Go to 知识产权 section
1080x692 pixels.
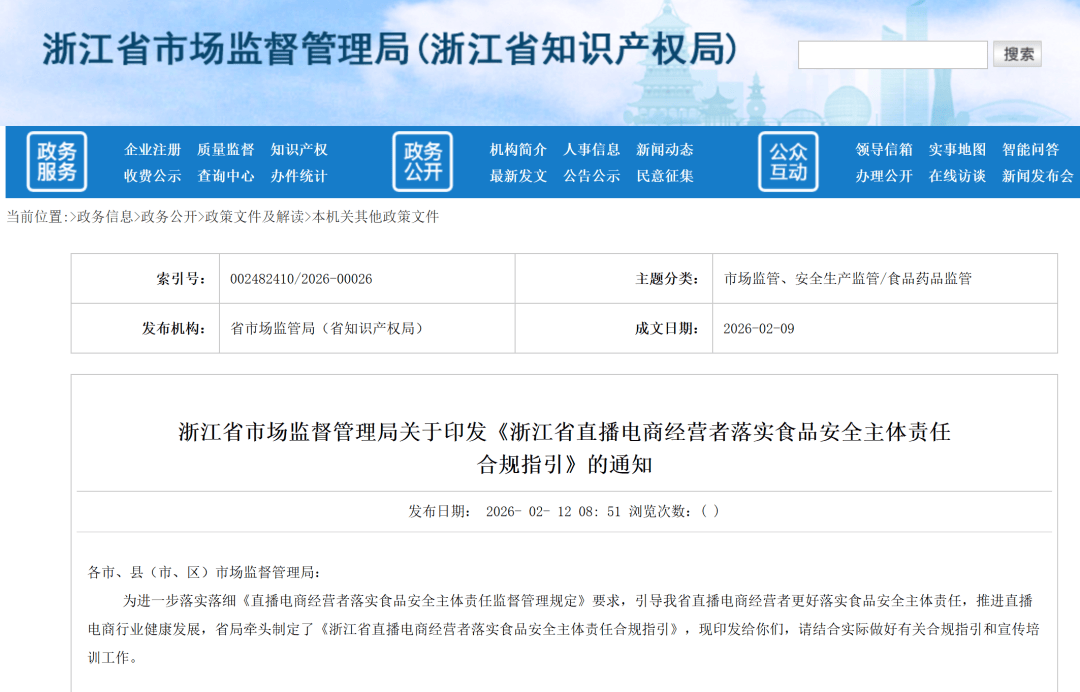(x=299, y=150)
